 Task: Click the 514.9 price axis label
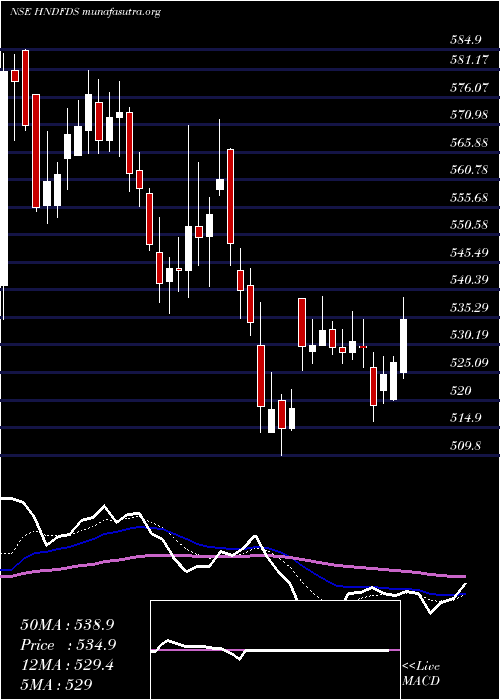pos(465,418)
